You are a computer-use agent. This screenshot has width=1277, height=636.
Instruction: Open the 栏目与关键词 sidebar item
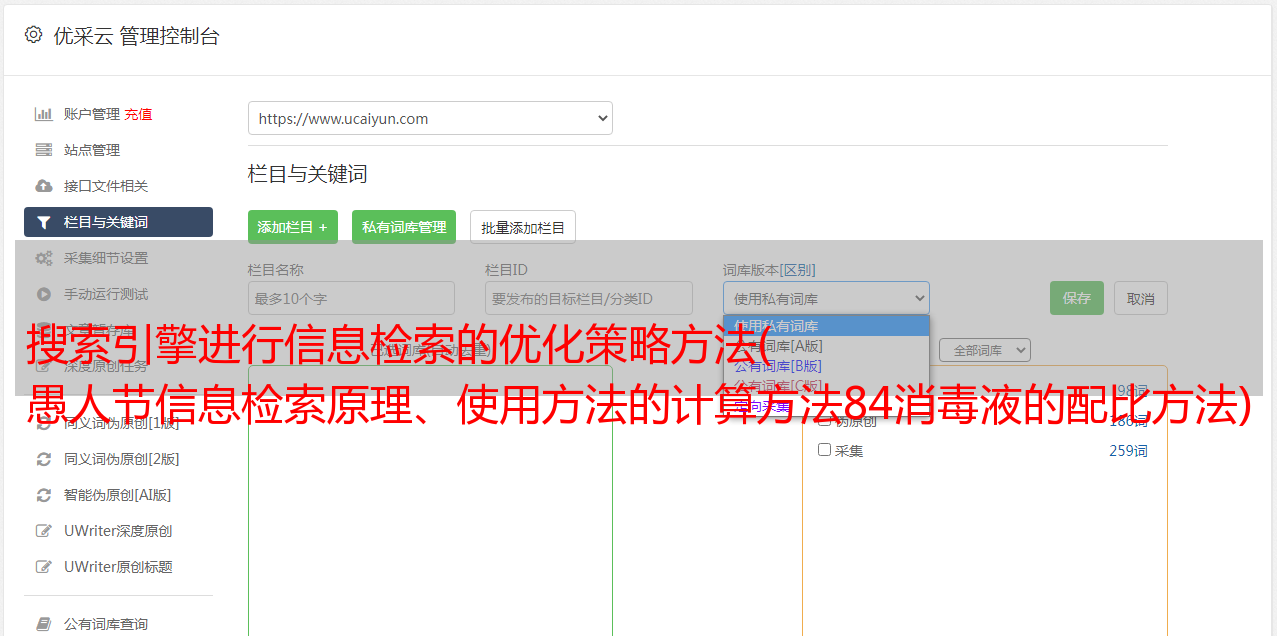coord(118,222)
